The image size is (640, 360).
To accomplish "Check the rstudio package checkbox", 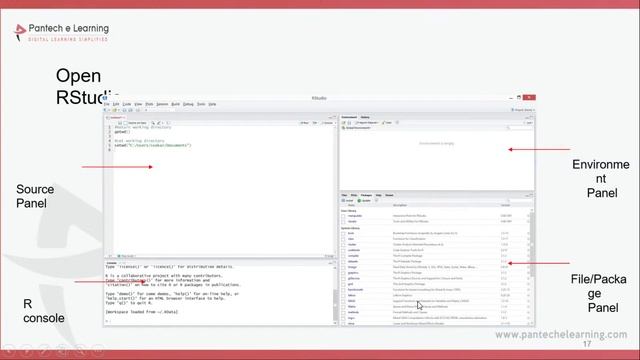I will pos(343,222).
